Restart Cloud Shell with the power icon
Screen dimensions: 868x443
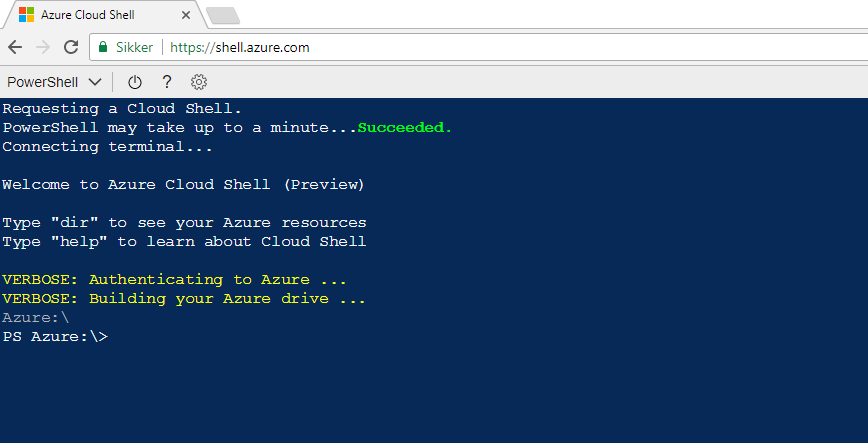(x=135, y=83)
